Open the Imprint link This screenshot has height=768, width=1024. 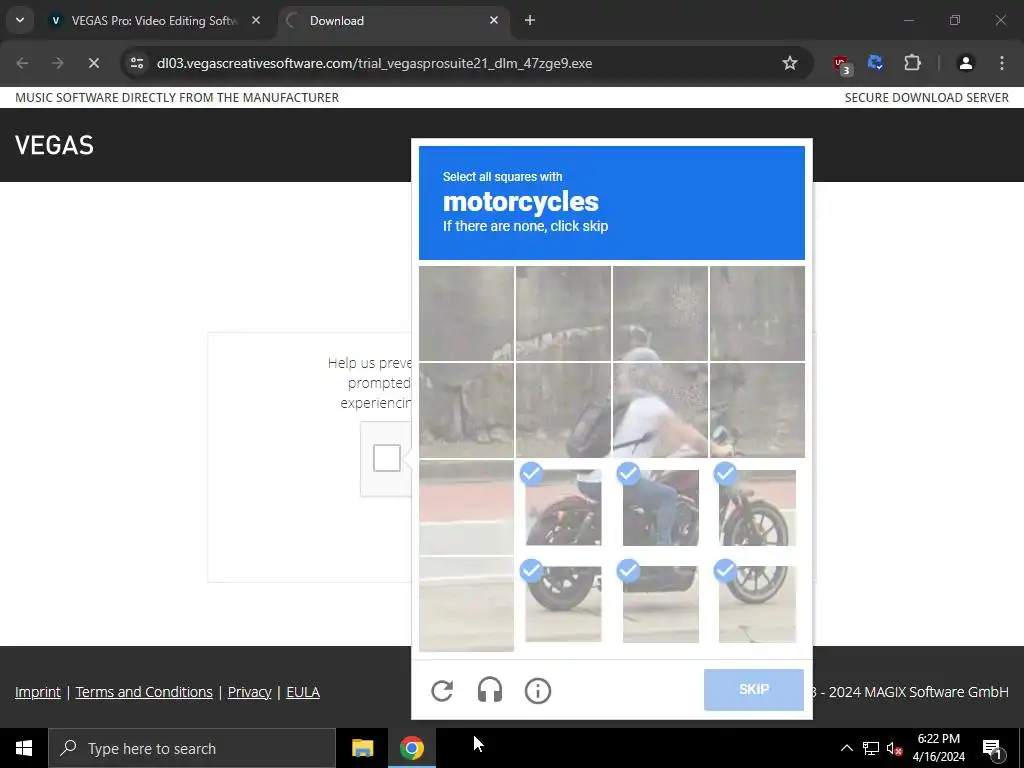(38, 692)
